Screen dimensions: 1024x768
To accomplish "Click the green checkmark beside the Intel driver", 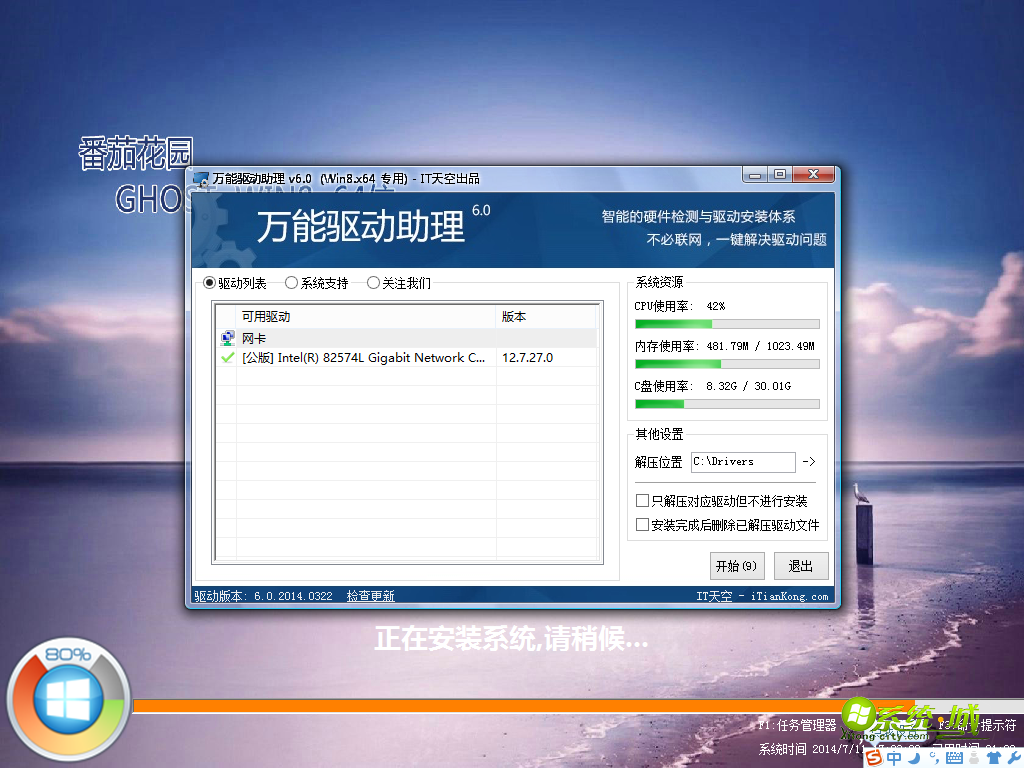I will tap(227, 357).
